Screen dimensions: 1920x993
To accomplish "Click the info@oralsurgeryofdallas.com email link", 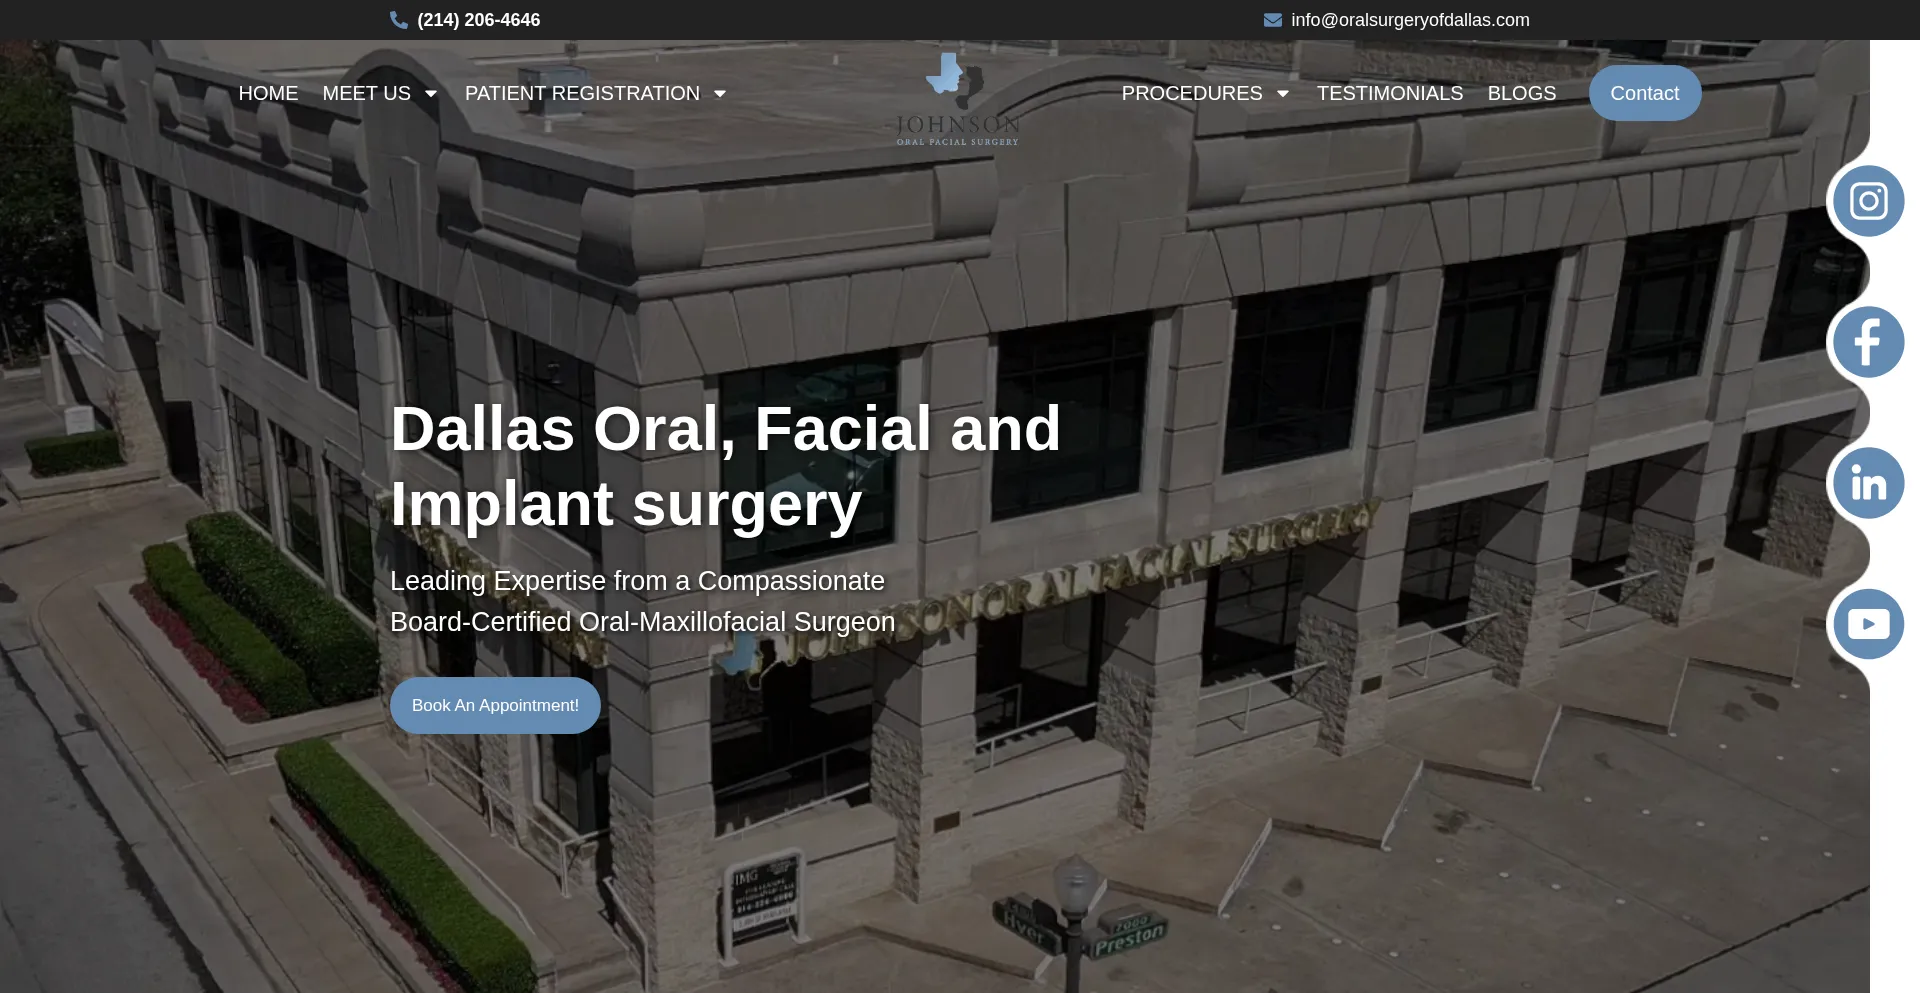I will tap(1410, 20).
